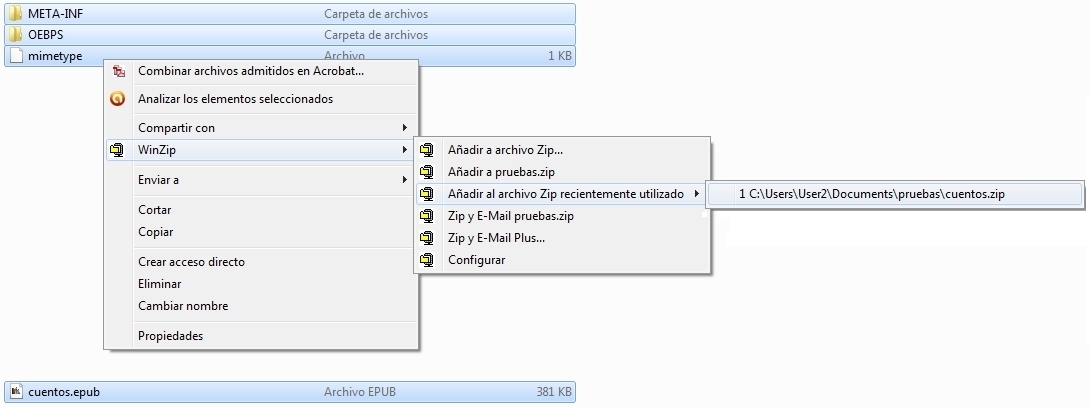
Task: Click icon beside recently used Zip entry
Action: tap(427, 194)
